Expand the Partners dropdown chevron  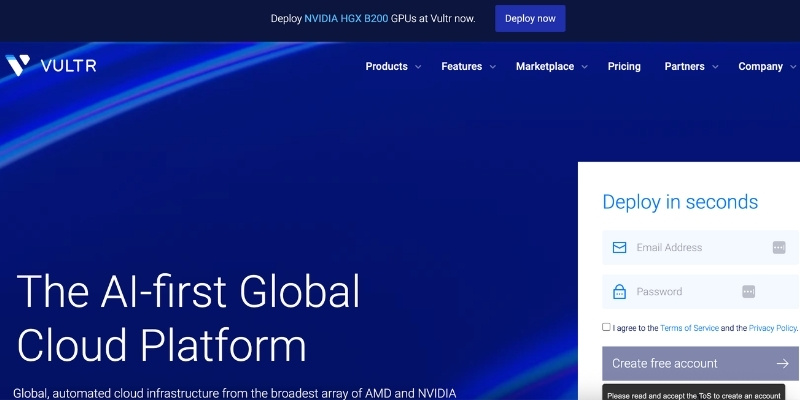[x=715, y=67]
